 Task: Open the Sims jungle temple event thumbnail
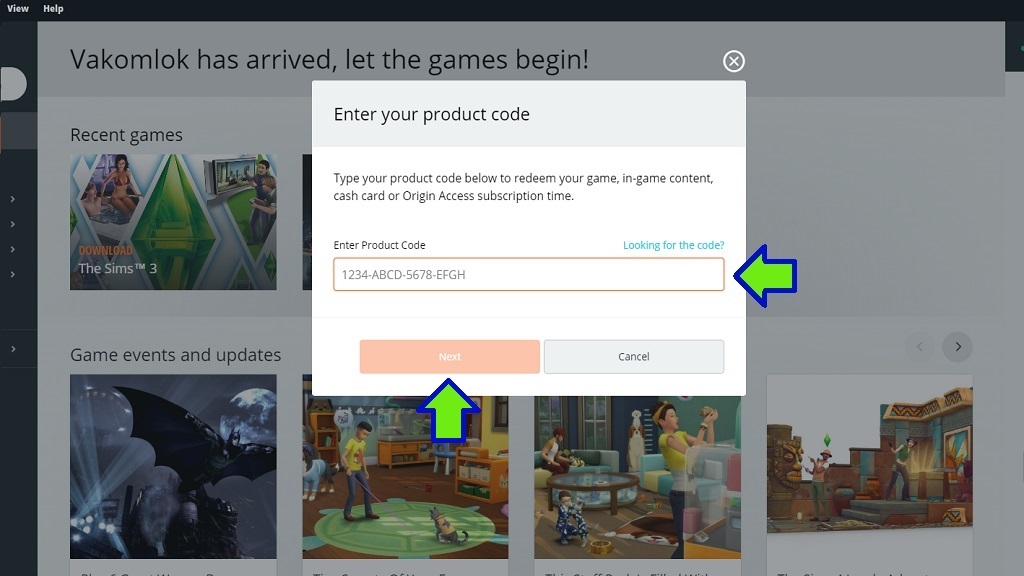click(869, 466)
